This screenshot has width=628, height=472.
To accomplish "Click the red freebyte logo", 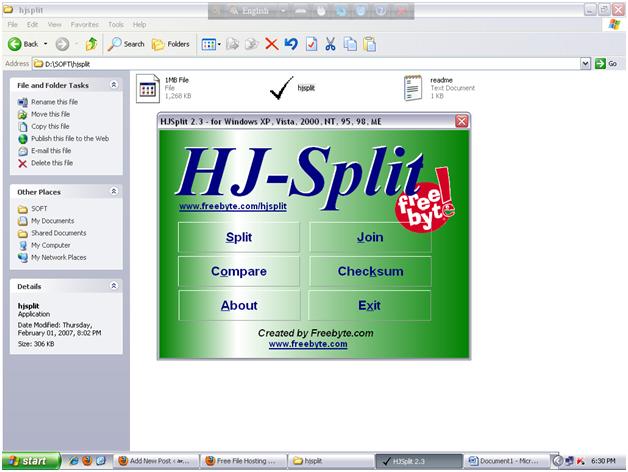I will (425, 202).
